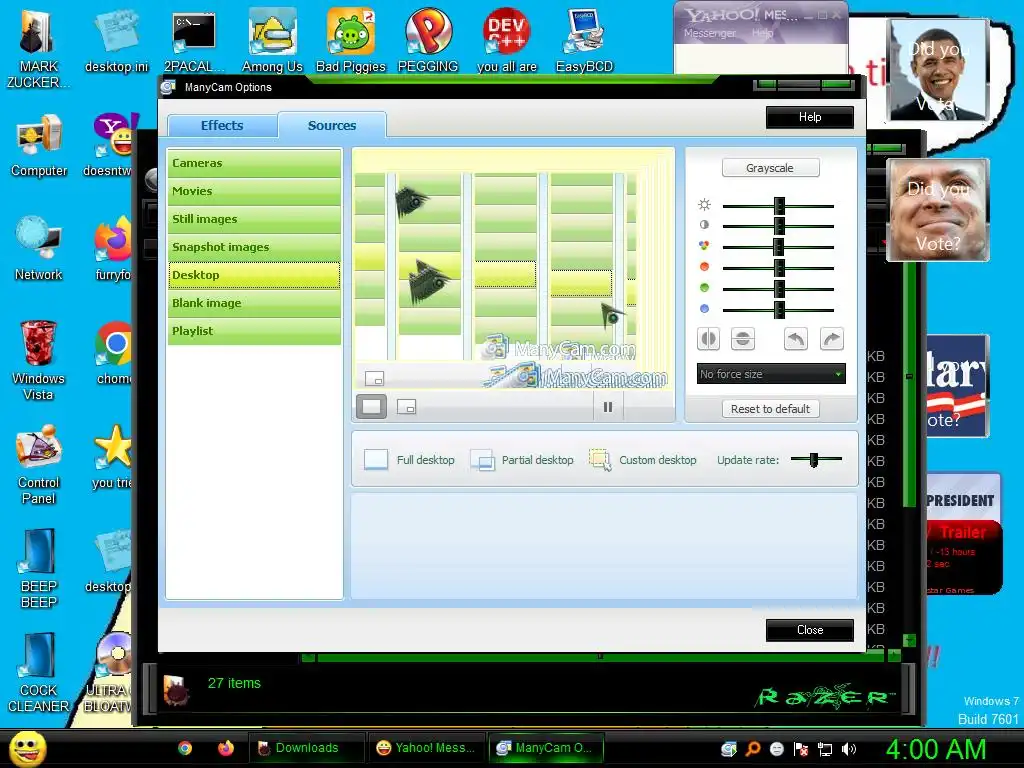Click the flip vertical icon

[x=743, y=339]
